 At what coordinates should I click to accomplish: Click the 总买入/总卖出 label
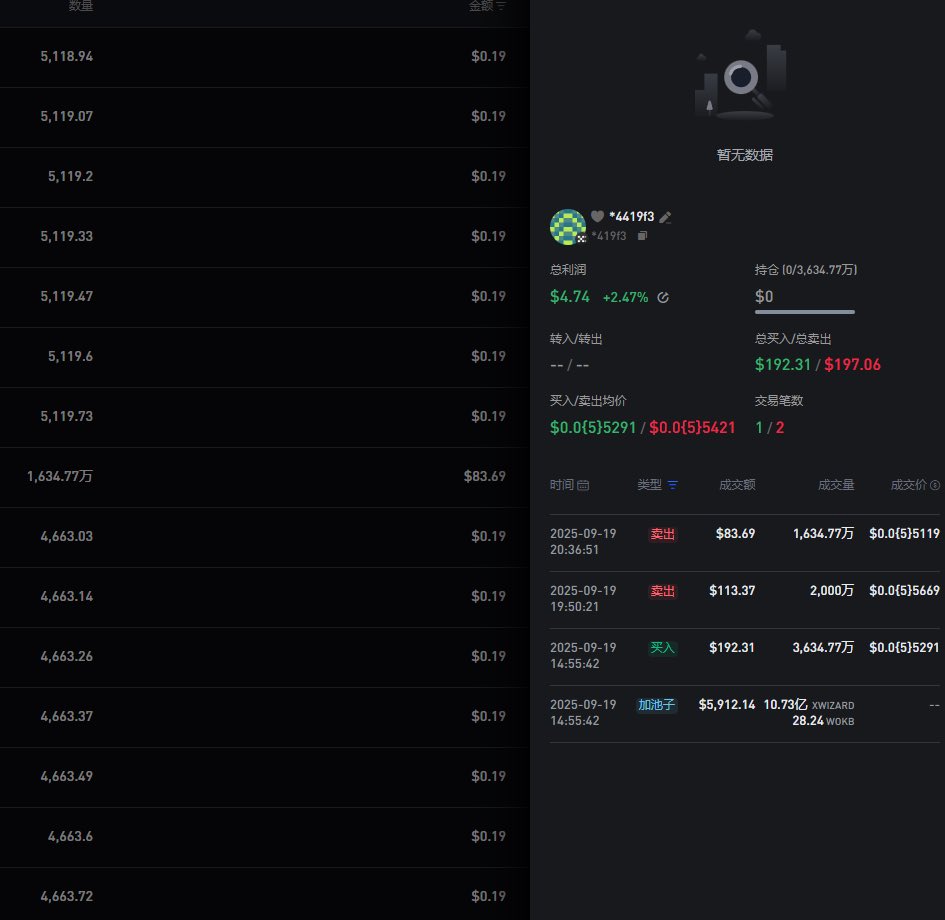pos(793,339)
